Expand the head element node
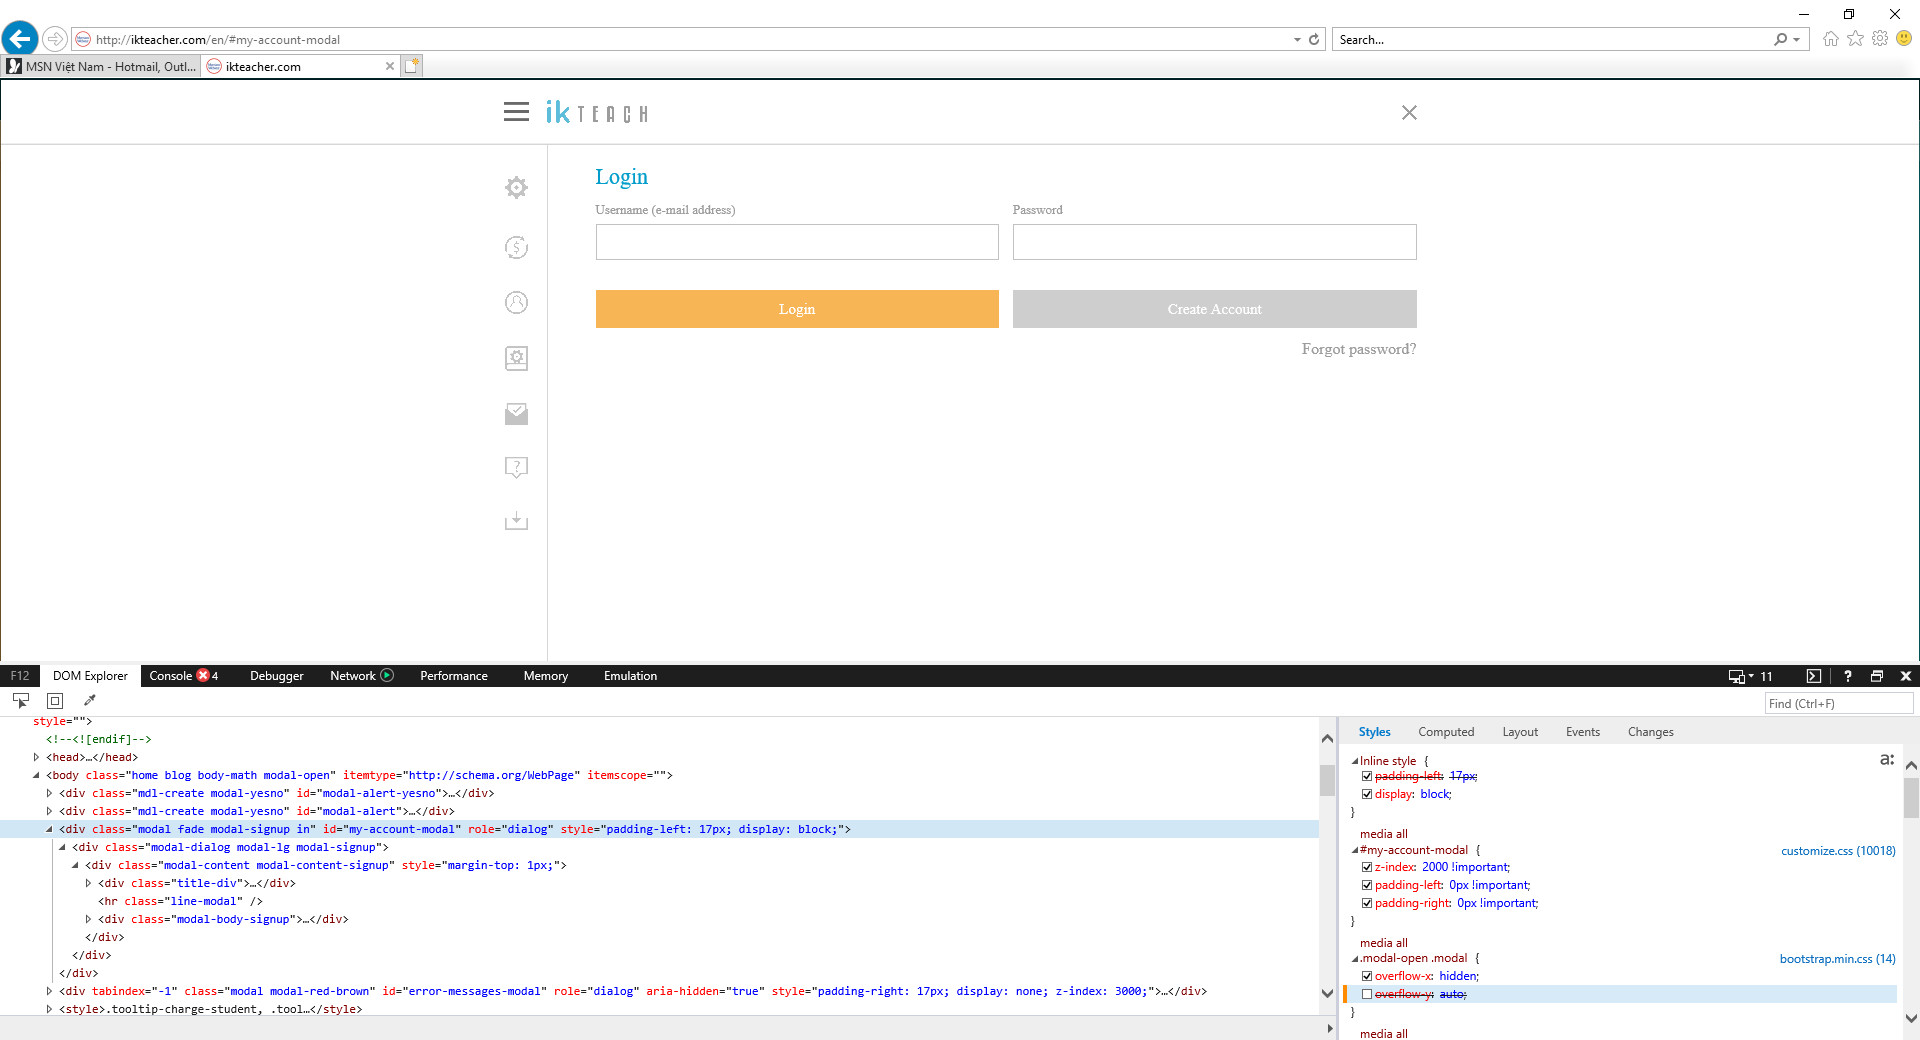This screenshot has height=1040, width=1920. (37, 757)
